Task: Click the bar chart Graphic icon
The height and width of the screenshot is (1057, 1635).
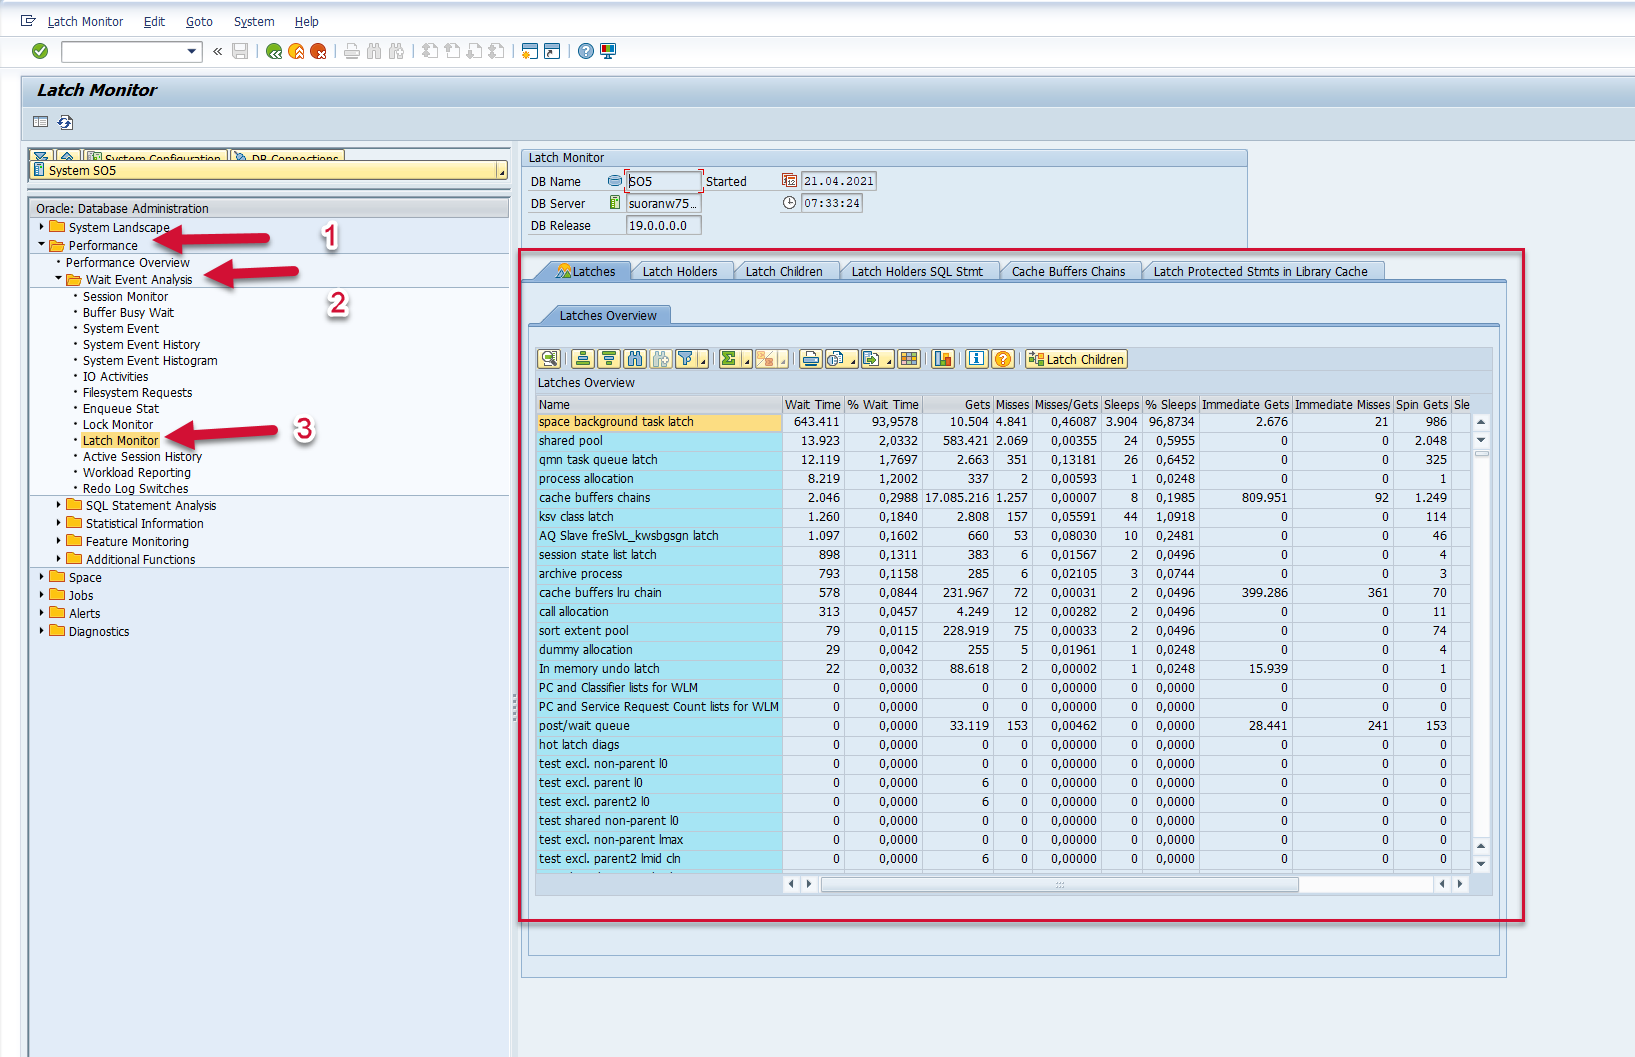Action: coord(942,359)
